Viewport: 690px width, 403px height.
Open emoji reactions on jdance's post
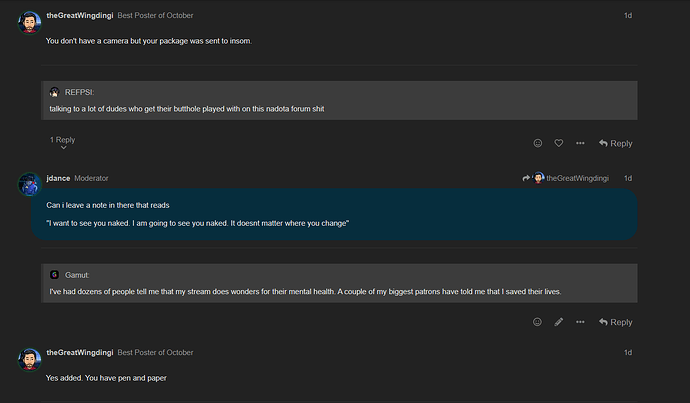tap(537, 322)
